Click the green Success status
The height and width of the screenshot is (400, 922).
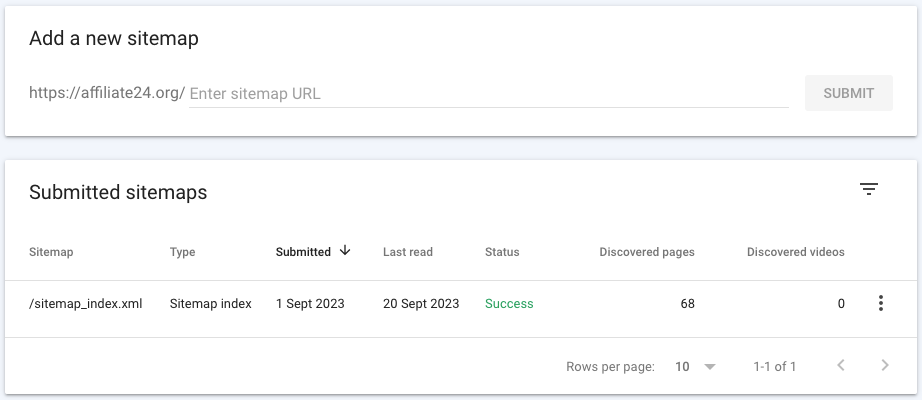pos(509,304)
